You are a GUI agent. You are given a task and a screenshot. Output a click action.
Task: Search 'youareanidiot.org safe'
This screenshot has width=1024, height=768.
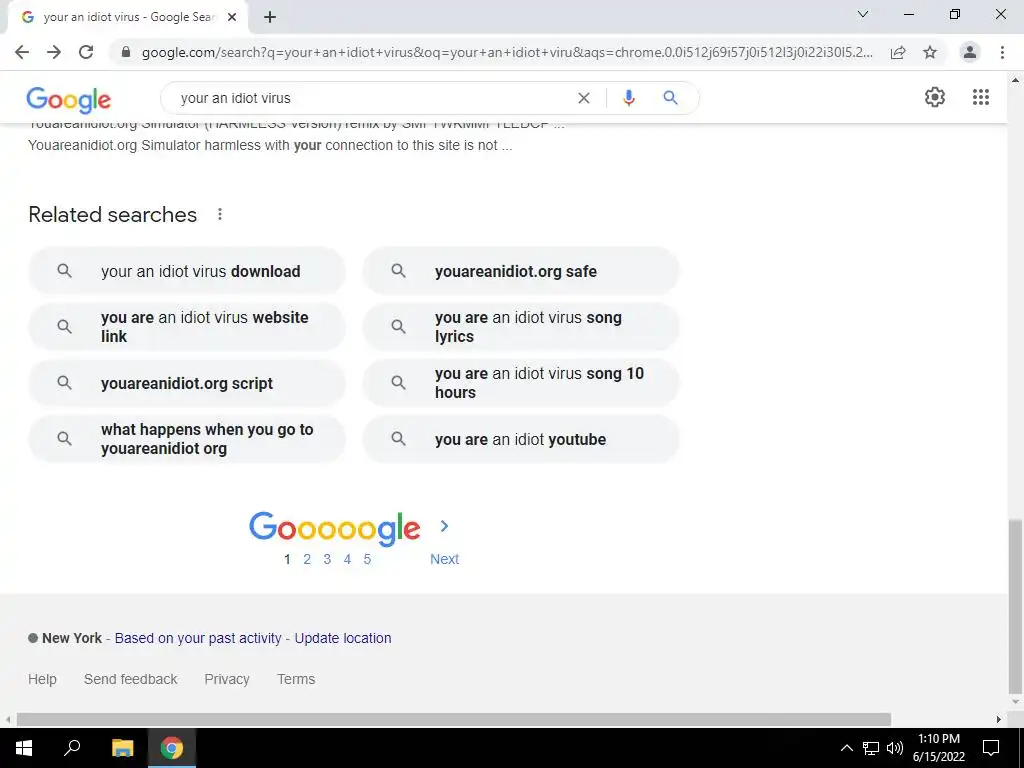[520, 271]
